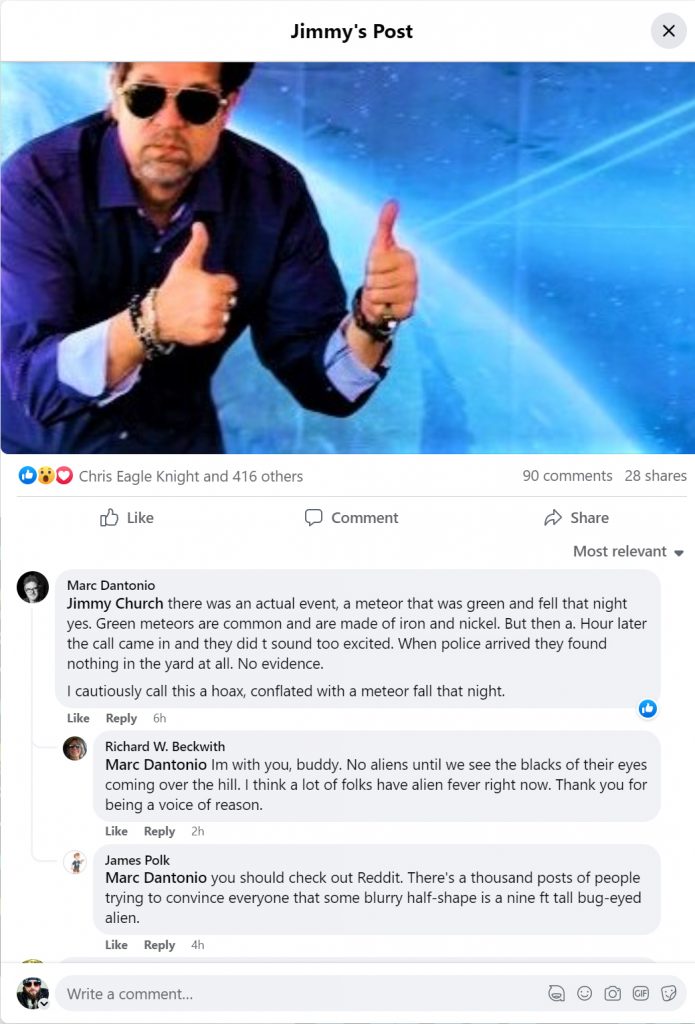Viewport: 695px width, 1024px height.
Task: Reply to Marc Dantonio's comment
Action: [x=121, y=718]
